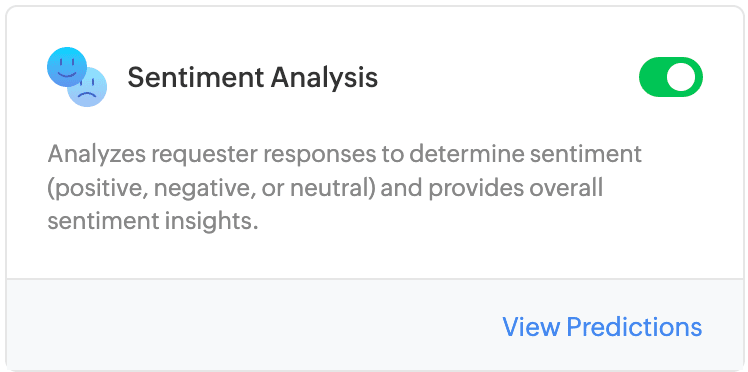The image size is (748, 372).
Task: Click the dark blue smiling emoji
Action: click(67, 67)
